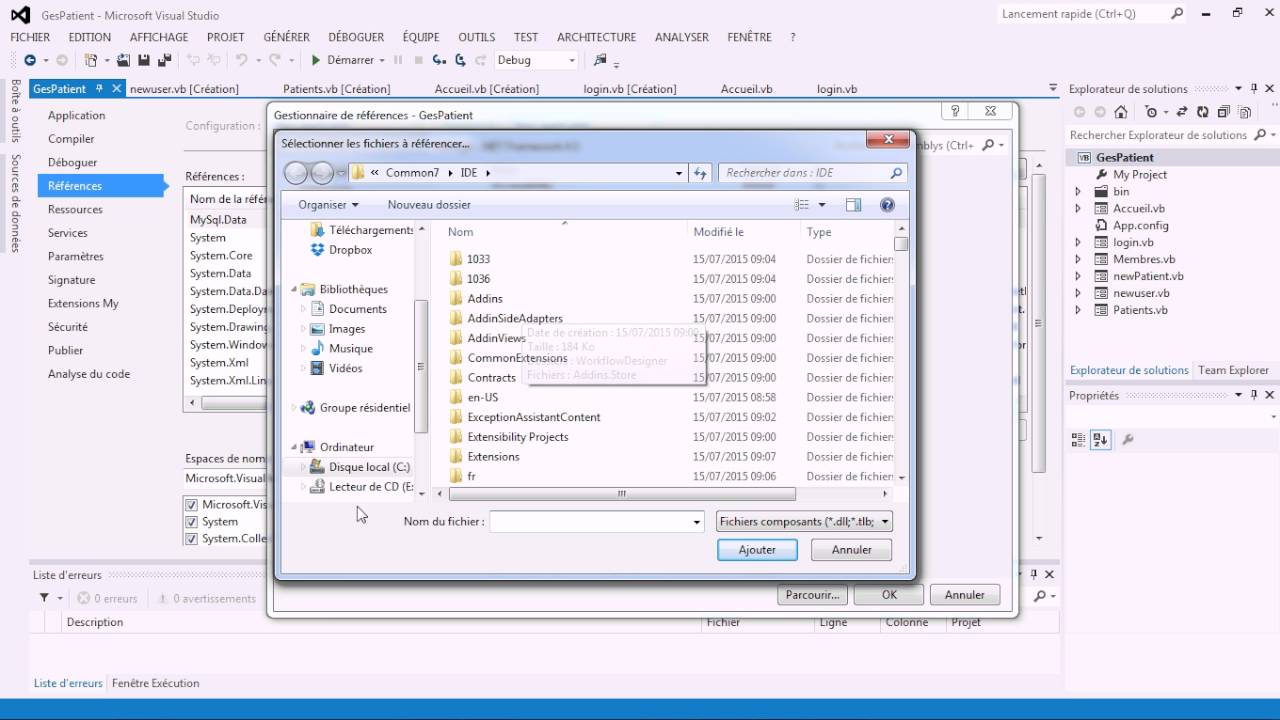Click the OK button in Reference Manager
1280x720 pixels.
[x=889, y=594]
